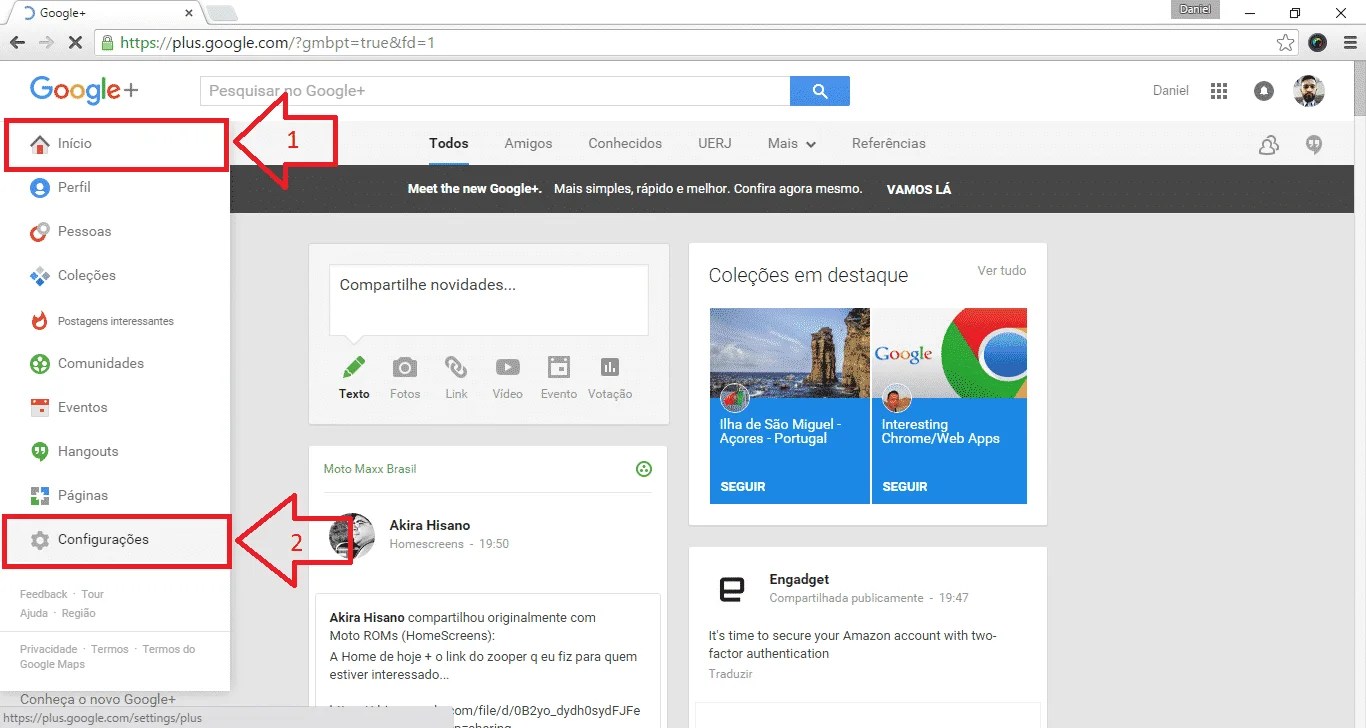The image size is (1366, 728).
Task: Expand the Mais dropdown in the stream tabs
Action: (x=792, y=144)
